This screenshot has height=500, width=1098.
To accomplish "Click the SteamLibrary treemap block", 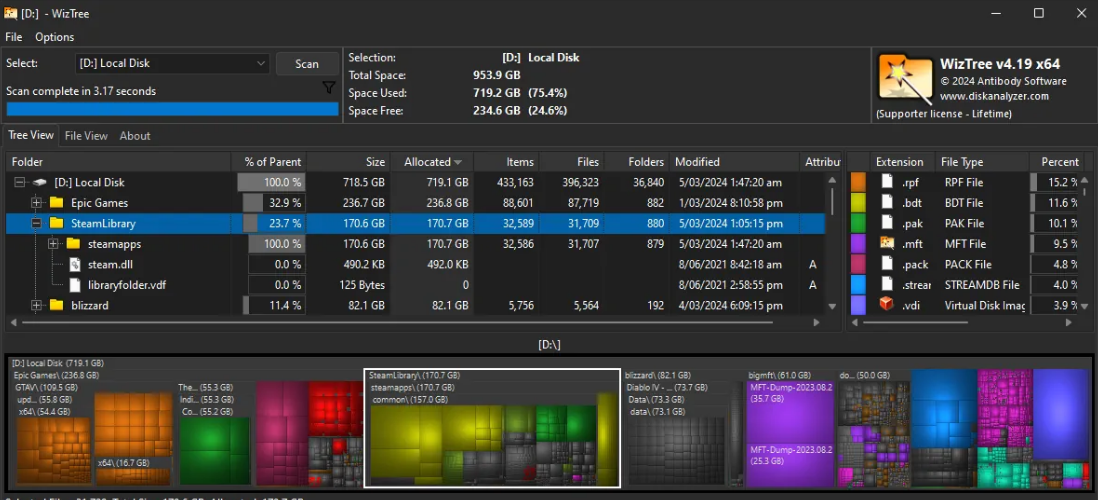I will (x=492, y=428).
